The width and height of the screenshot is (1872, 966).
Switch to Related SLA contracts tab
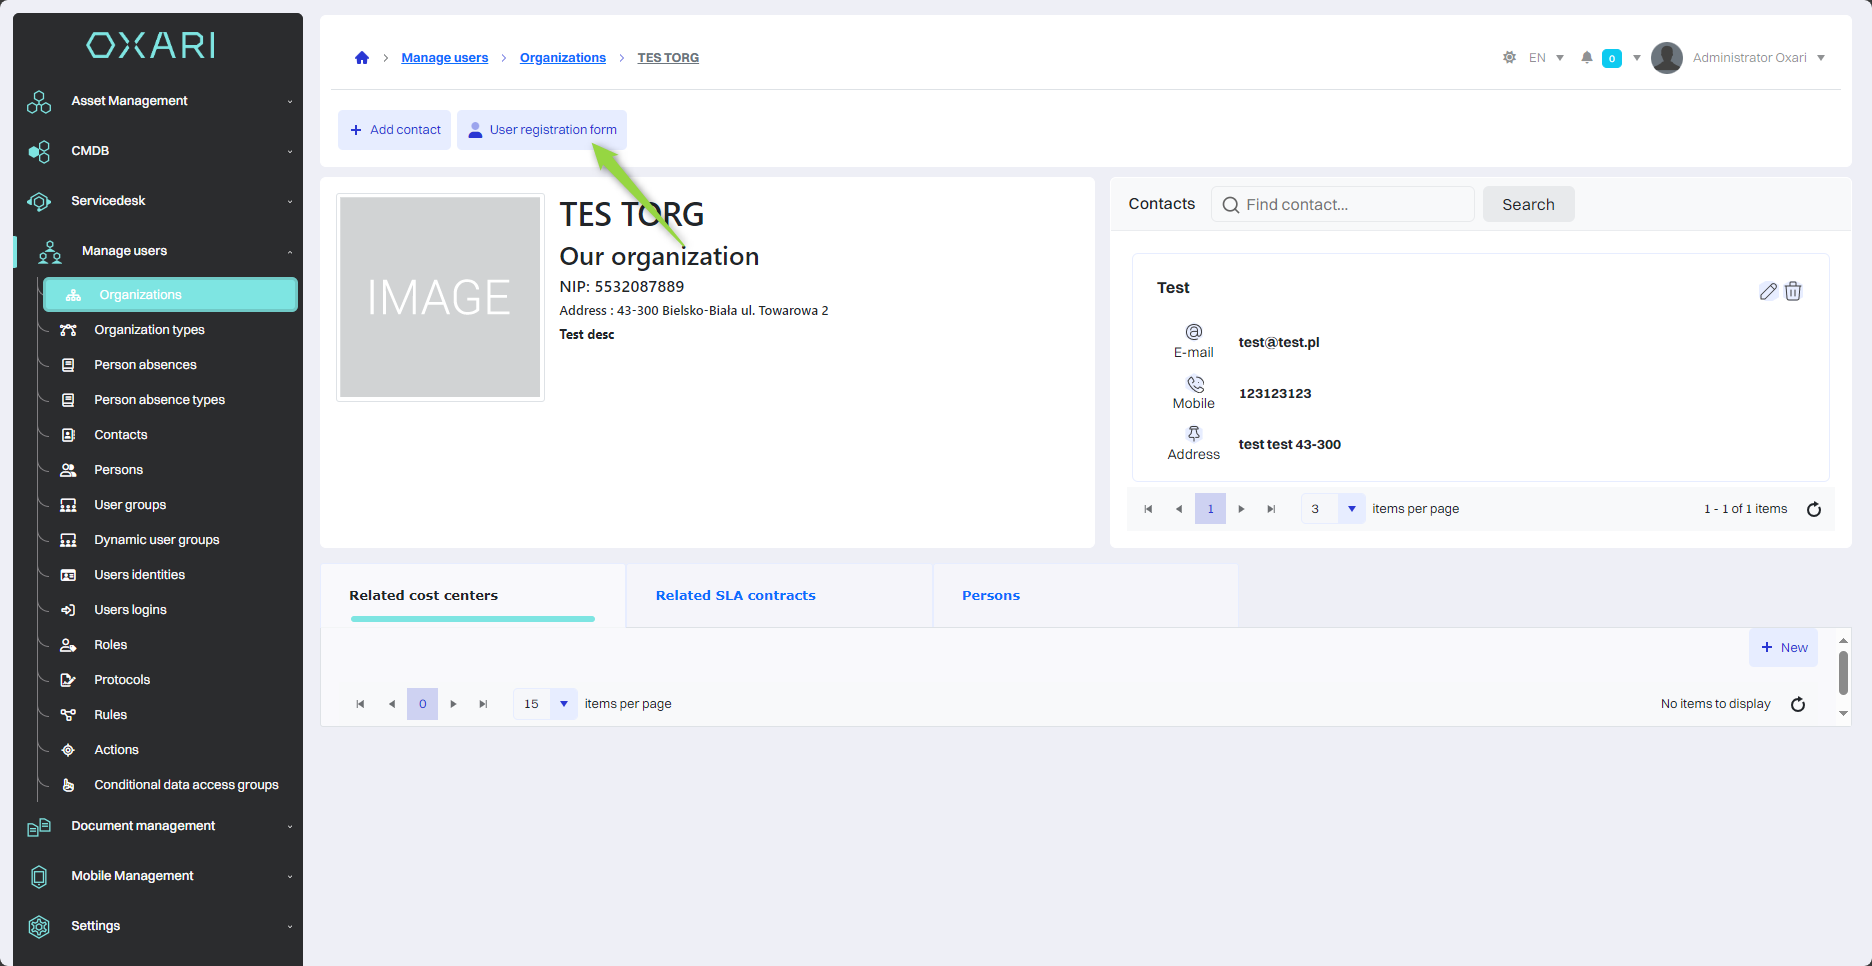[x=735, y=596]
